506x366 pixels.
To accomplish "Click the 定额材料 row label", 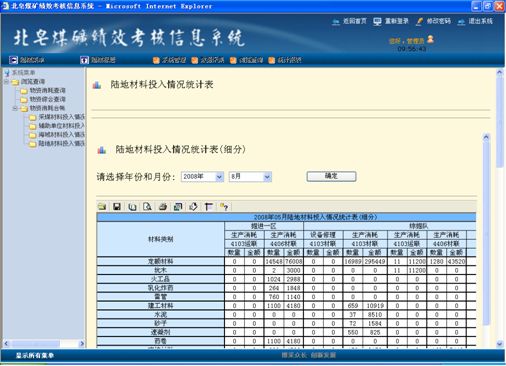I will pos(161,261).
